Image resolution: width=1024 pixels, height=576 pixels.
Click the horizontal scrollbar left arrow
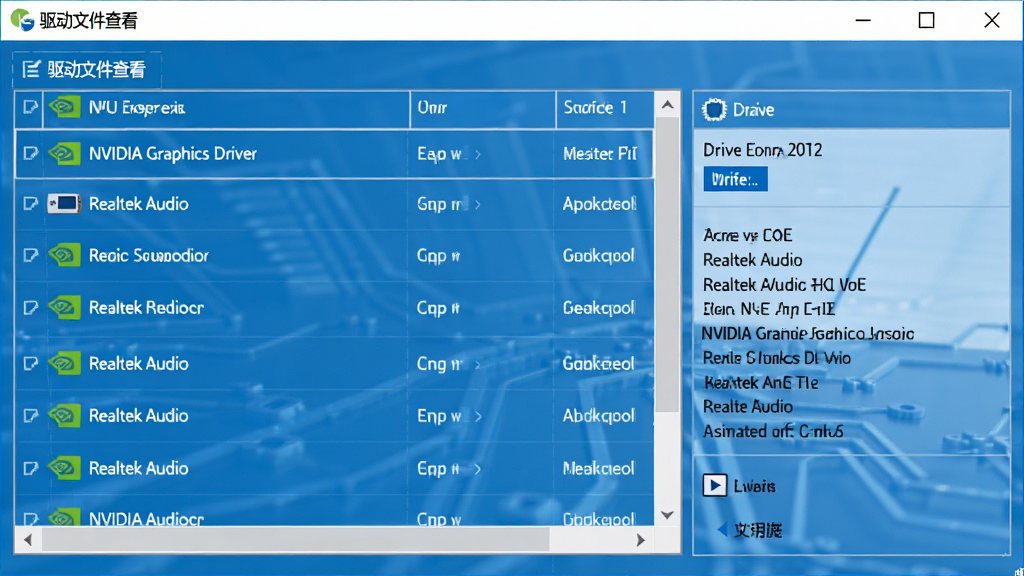pyautogui.click(x=27, y=539)
